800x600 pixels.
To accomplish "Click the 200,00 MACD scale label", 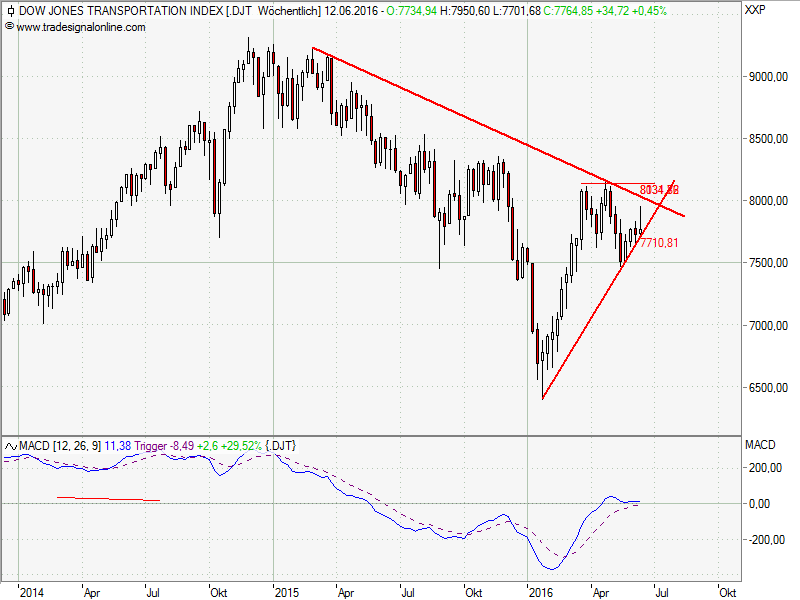I will (x=764, y=467).
